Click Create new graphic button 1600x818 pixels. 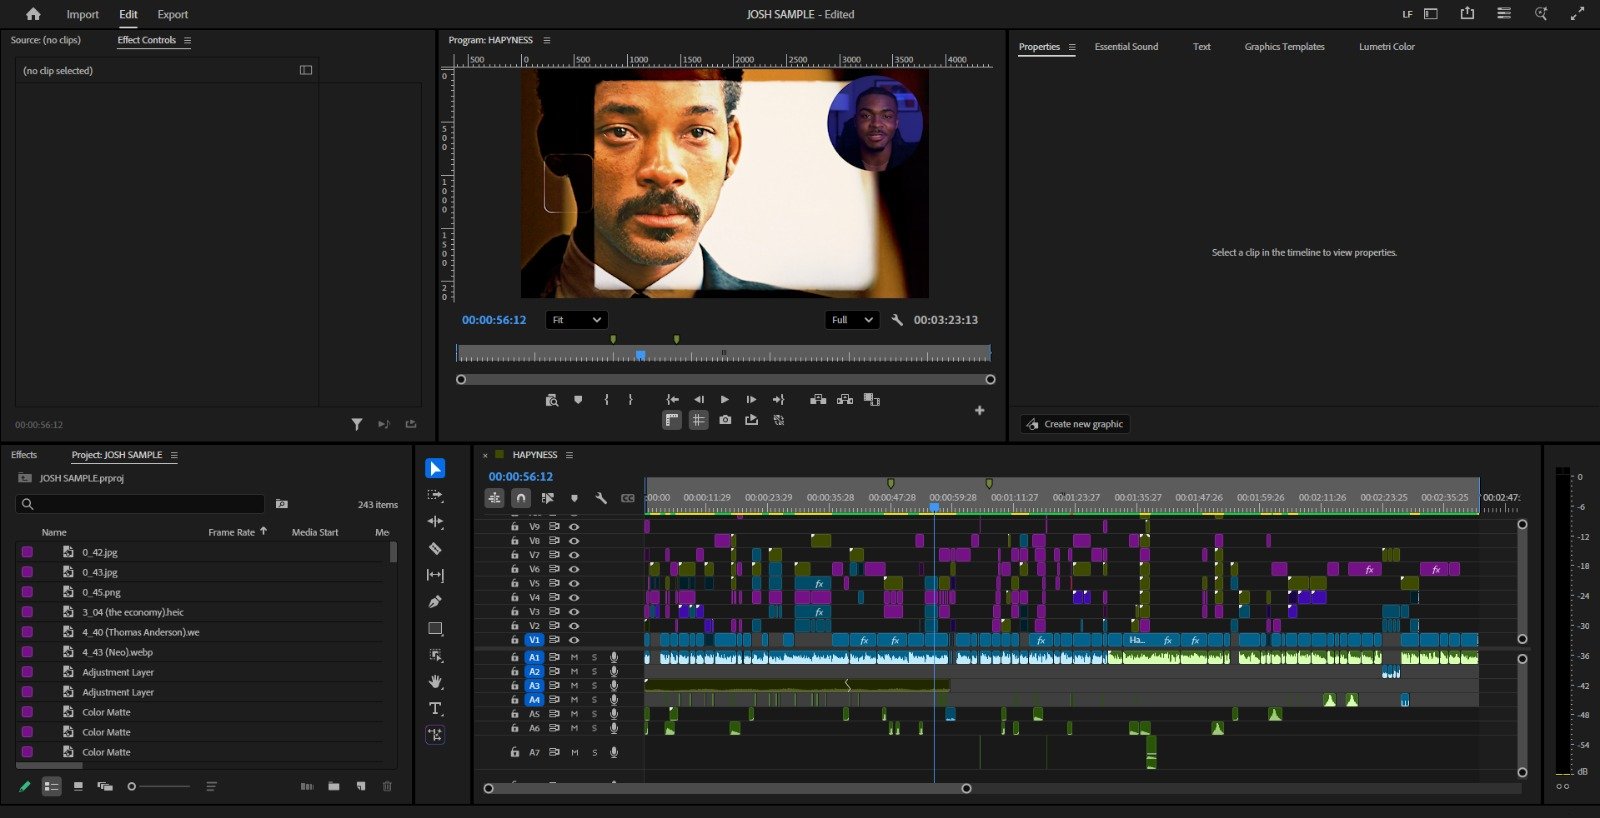pyautogui.click(x=1075, y=424)
